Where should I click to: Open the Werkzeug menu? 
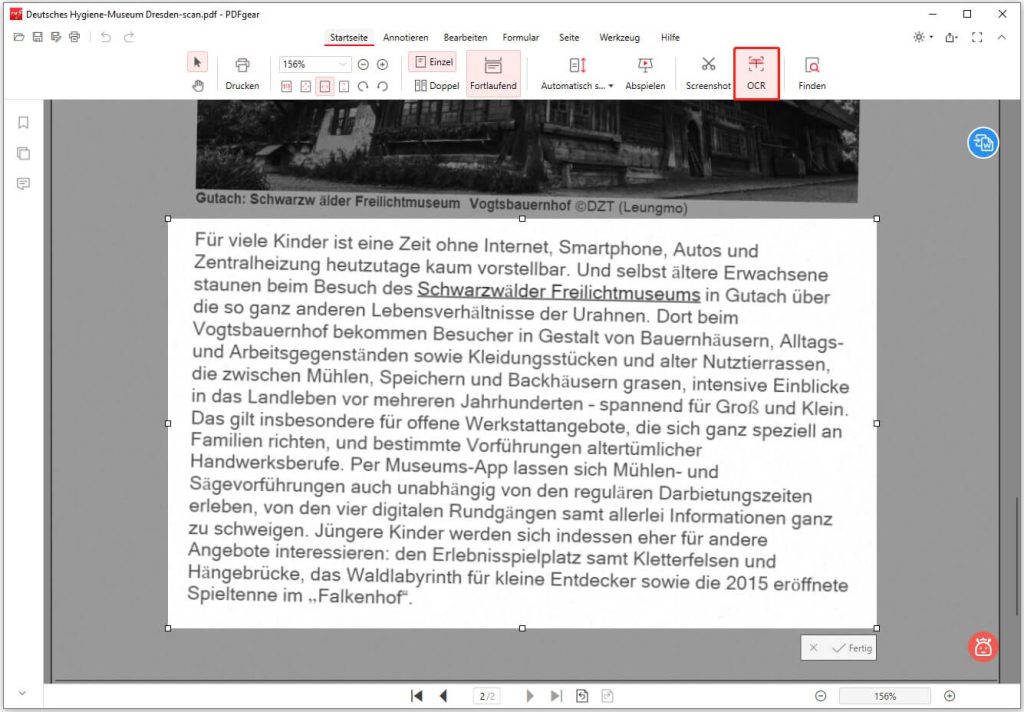(x=620, y=37)
